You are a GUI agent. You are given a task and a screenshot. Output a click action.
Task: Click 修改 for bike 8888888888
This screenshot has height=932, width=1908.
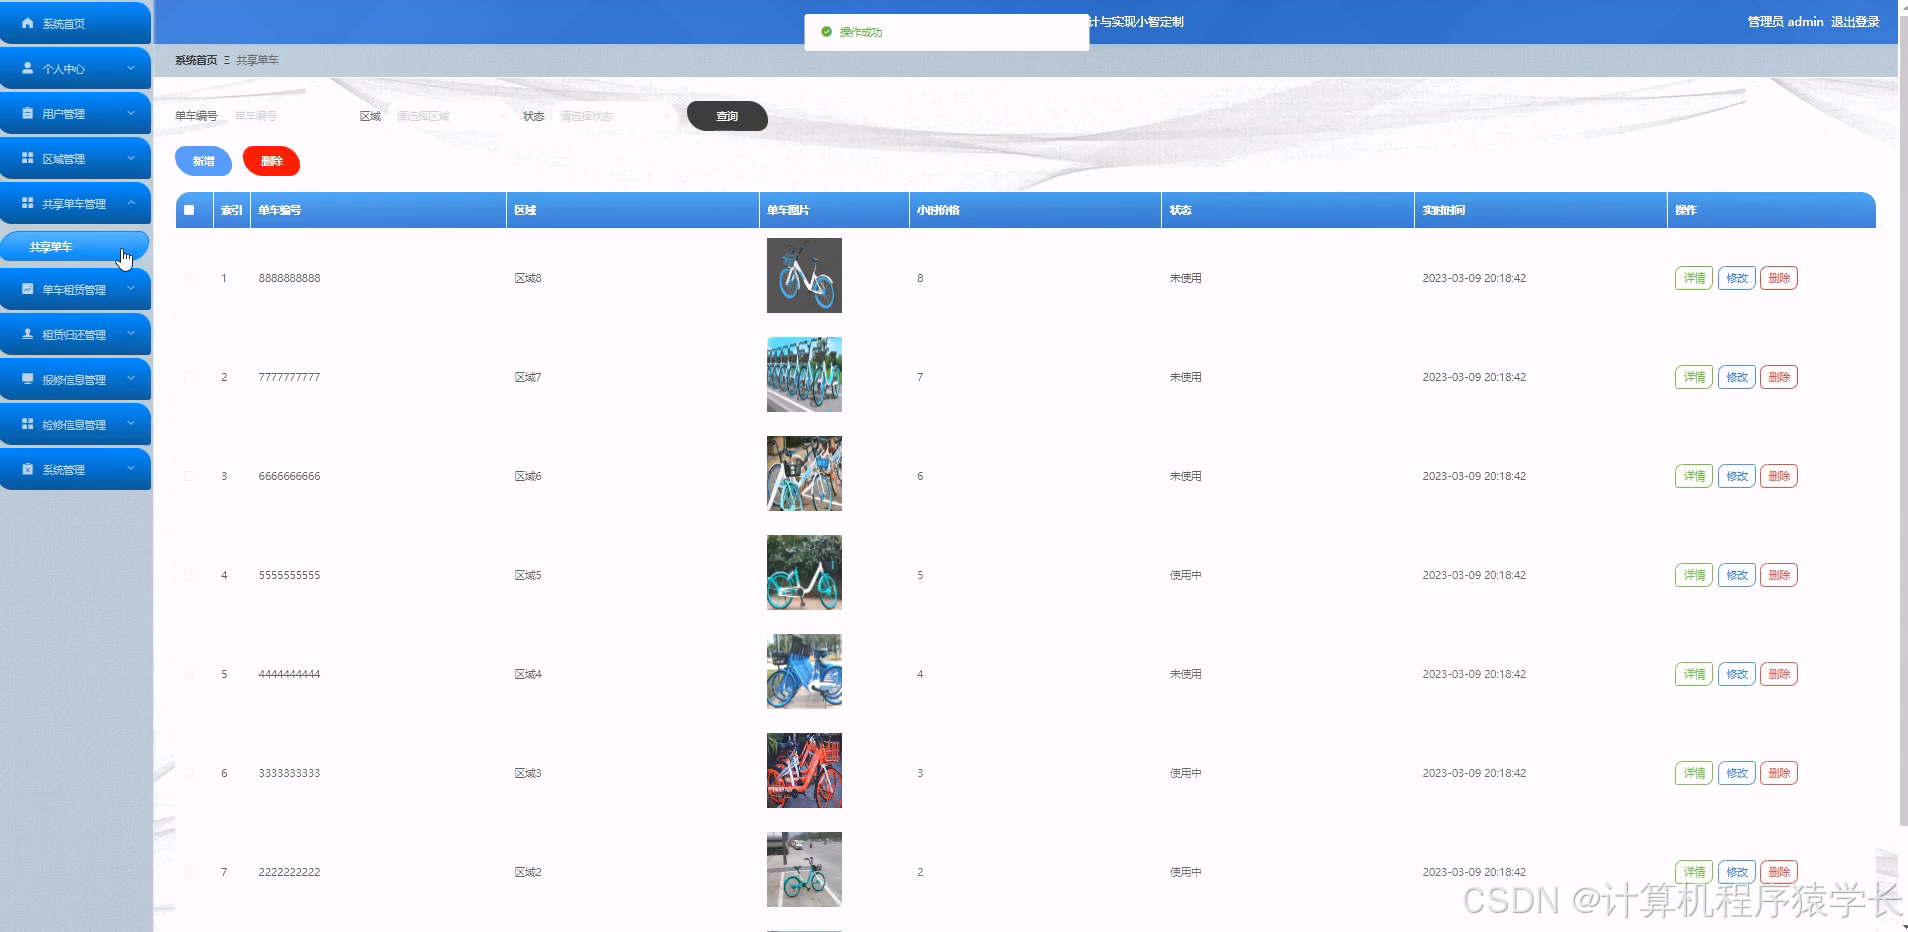[x=1737, y=278]
